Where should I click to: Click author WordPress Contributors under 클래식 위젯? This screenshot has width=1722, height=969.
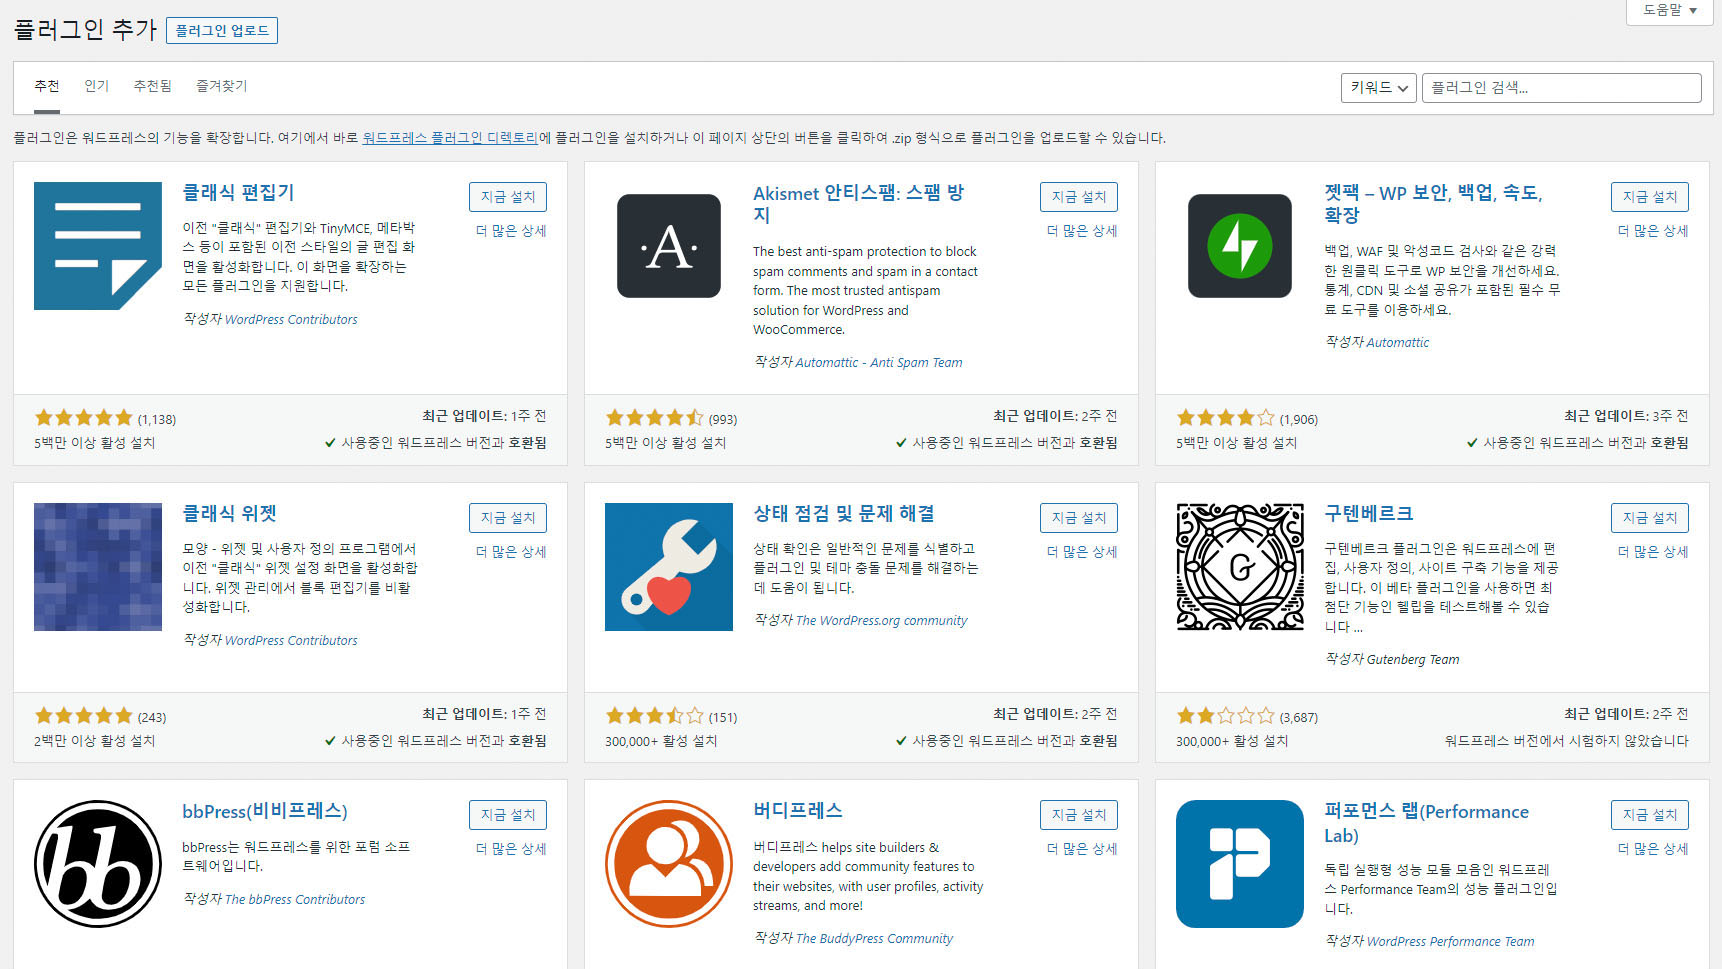(x=291, y=641)
